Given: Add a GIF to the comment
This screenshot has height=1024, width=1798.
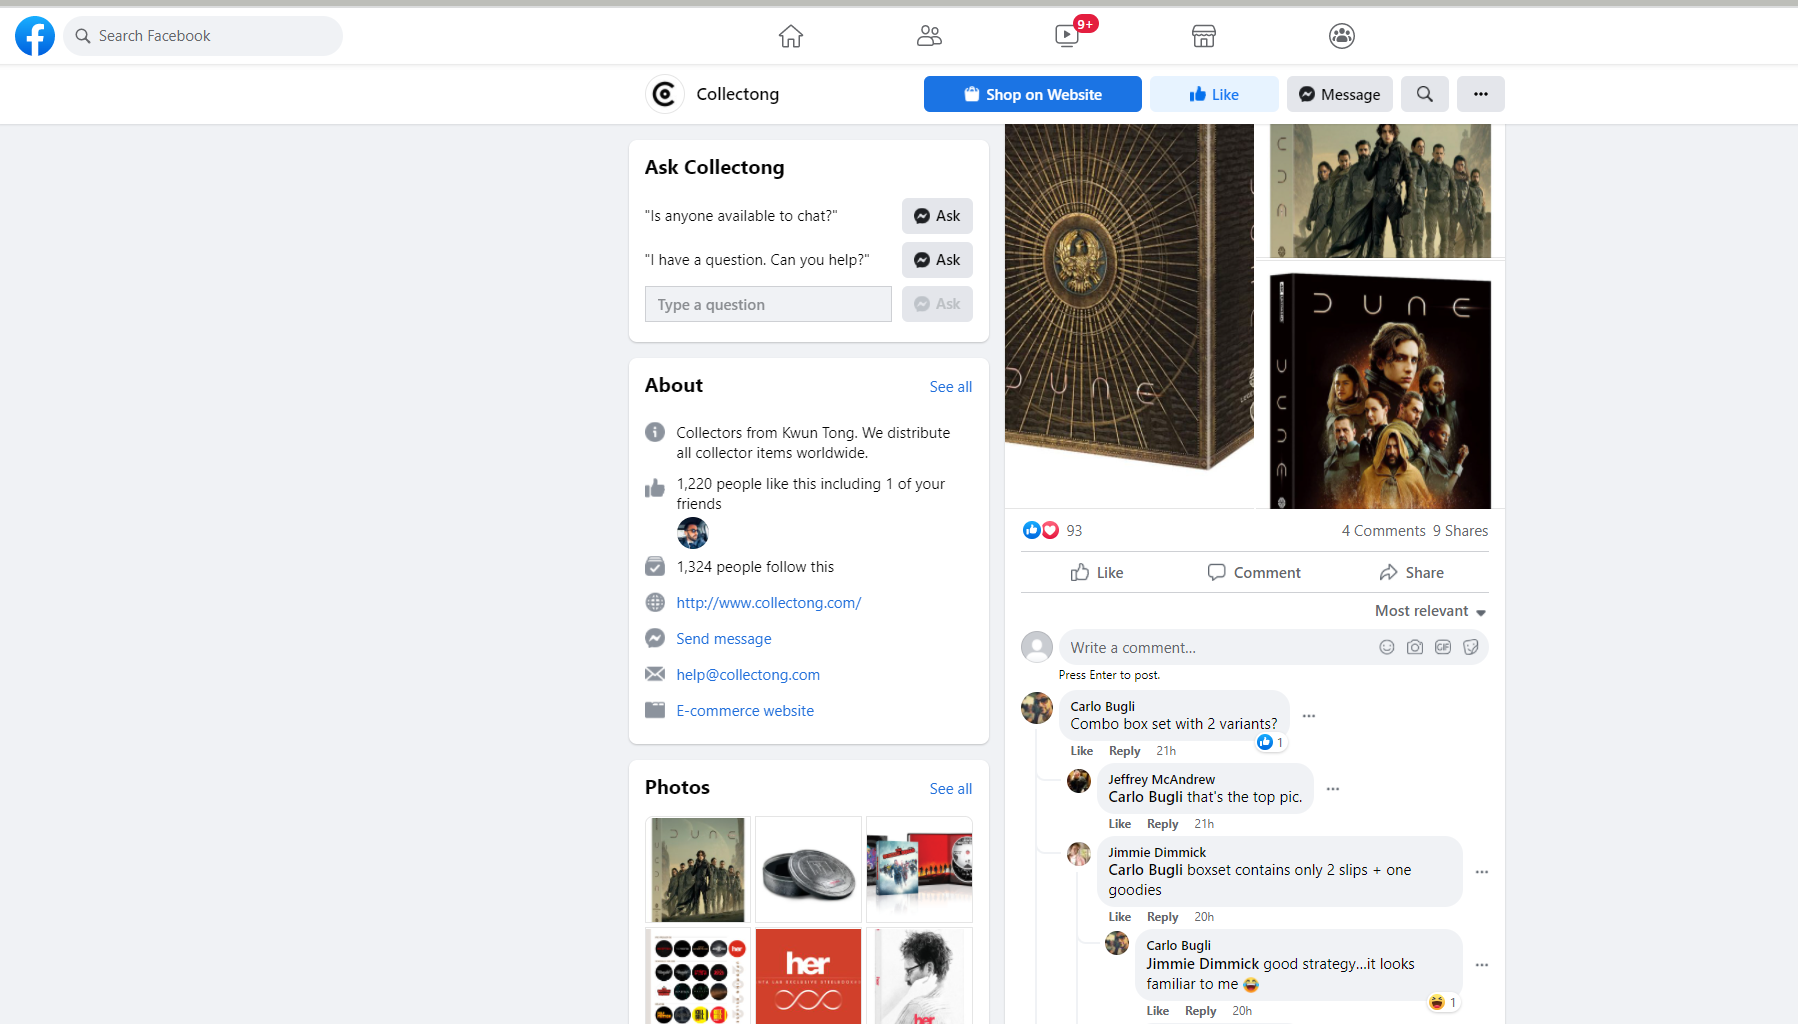Looking at the screenshot, I should coord(1443,647).
